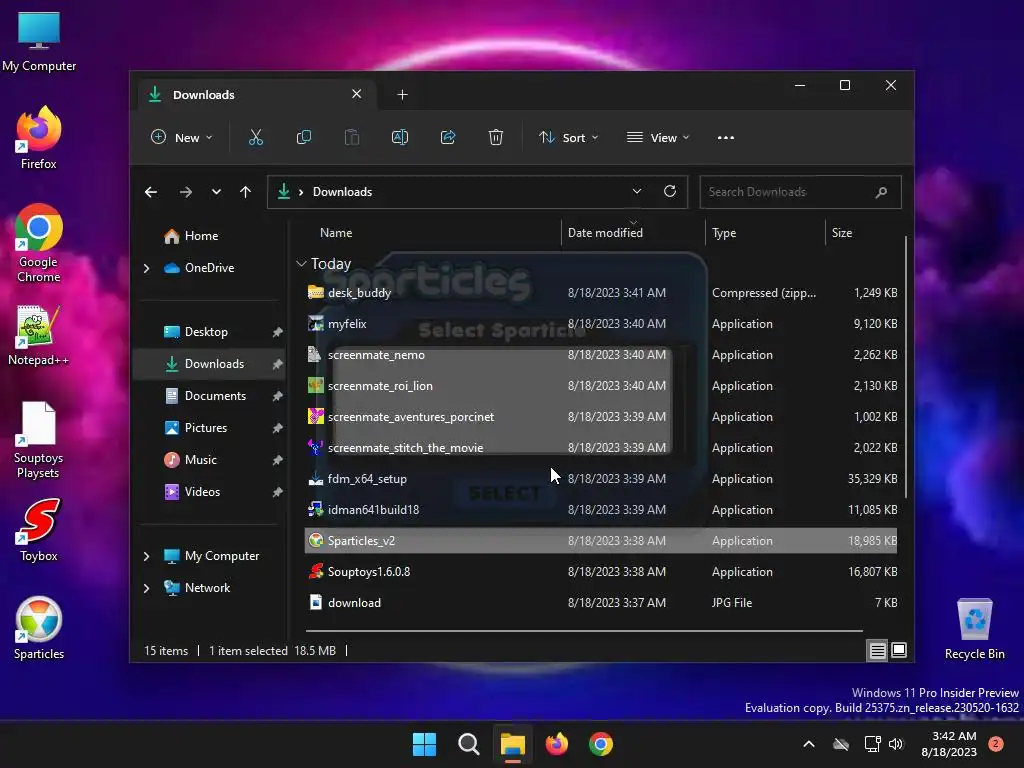Select fdm_x64_setup file
The image size is (1024, 768).
pos(601,479)
